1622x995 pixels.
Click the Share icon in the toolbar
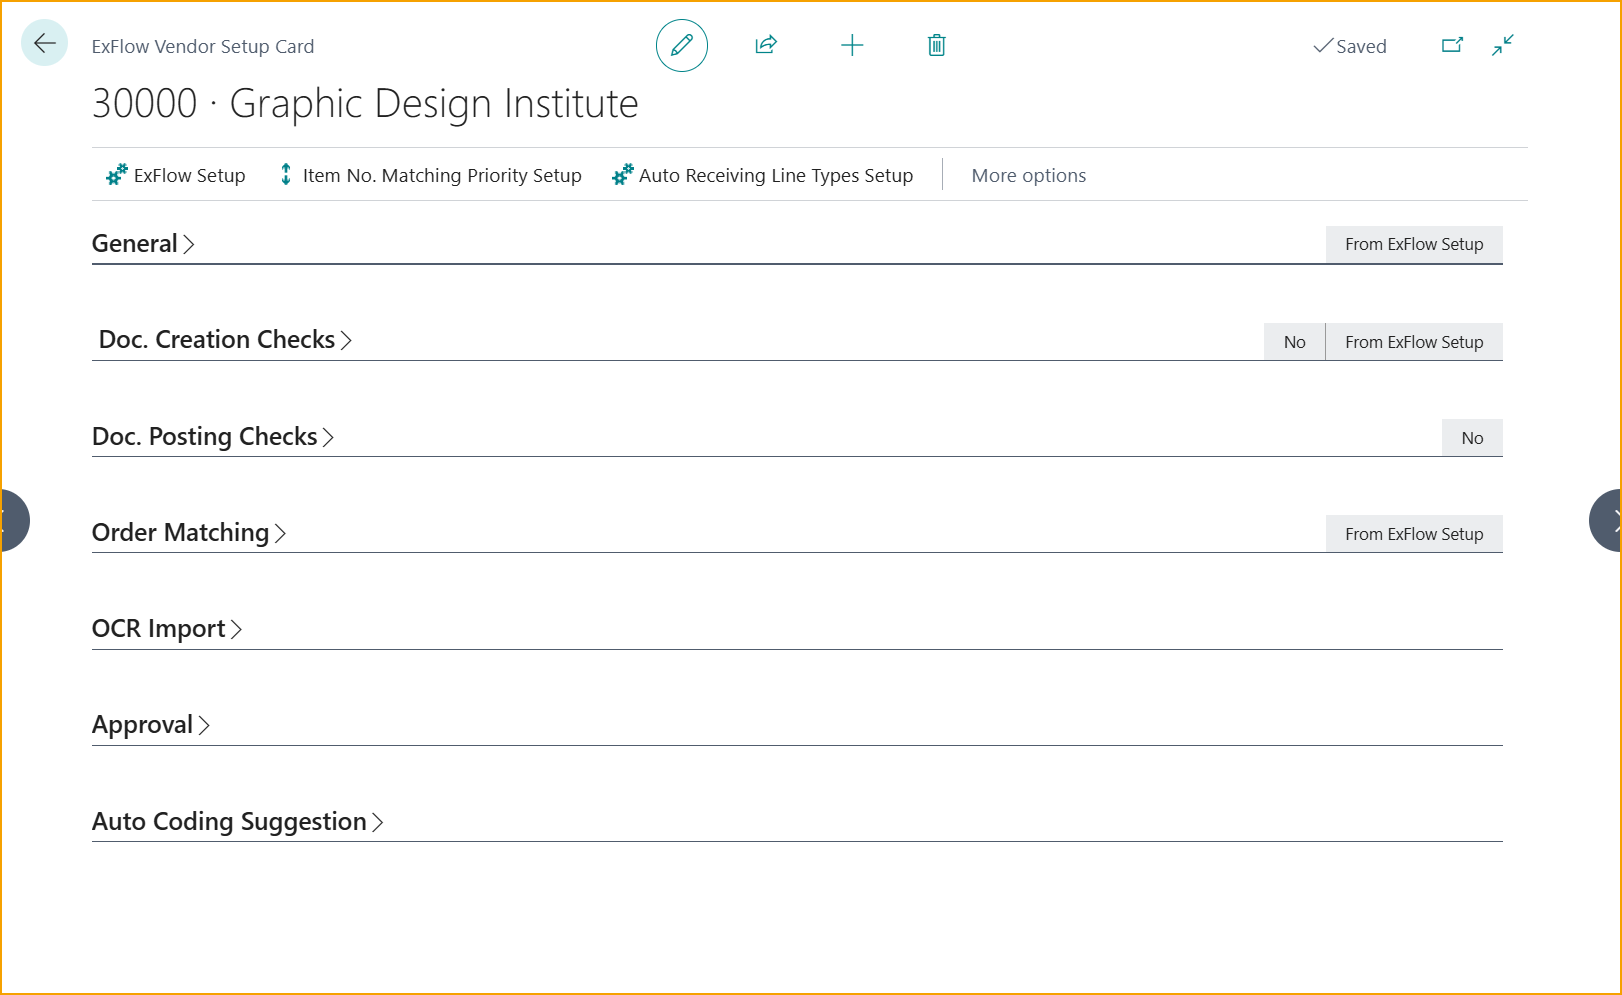click(766, 45)
